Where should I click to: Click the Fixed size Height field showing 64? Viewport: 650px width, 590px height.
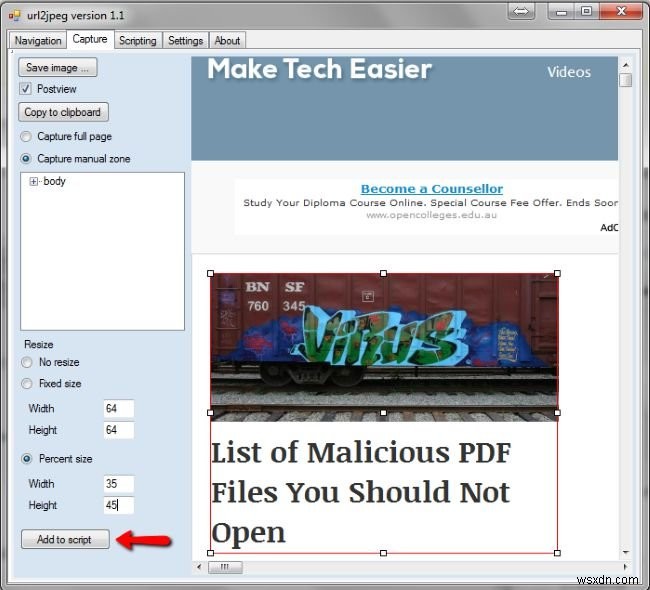[x=119, y=430]
